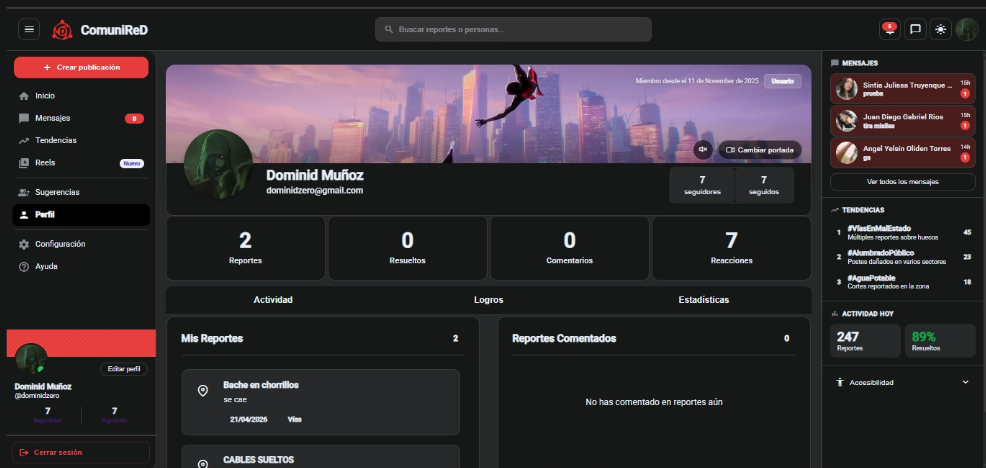The height and width of the screenshot is (468, 986).
Task: Click Ver todos los mensajes button
Action: [903, 182]
